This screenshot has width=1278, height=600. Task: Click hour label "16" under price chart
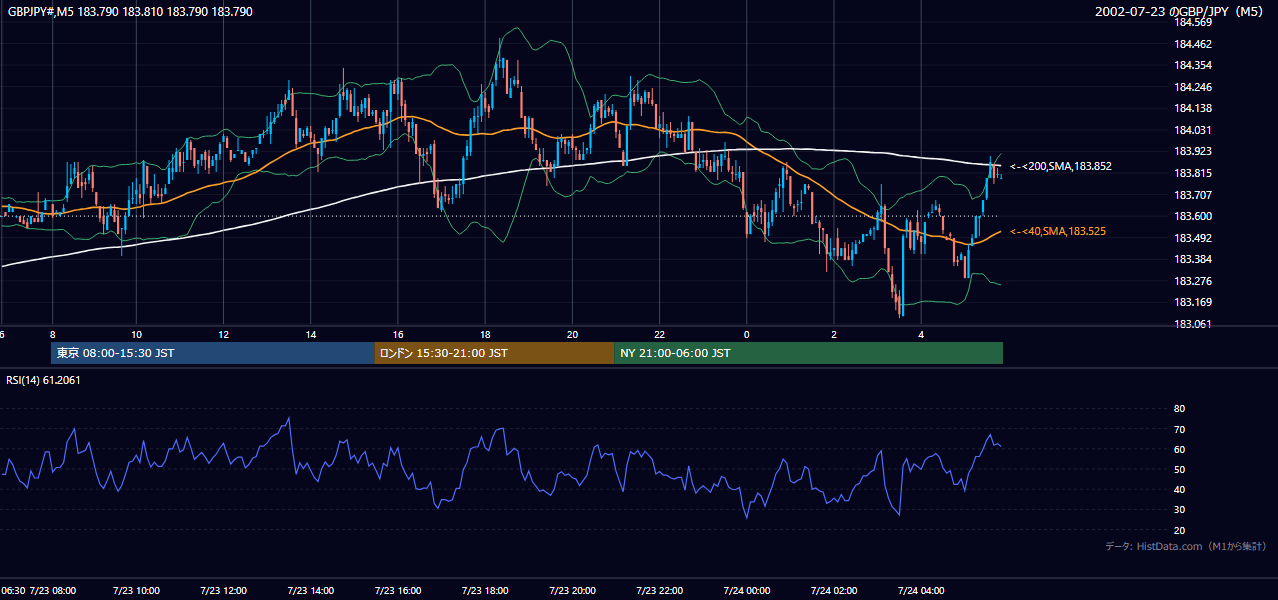click(398, 334)
